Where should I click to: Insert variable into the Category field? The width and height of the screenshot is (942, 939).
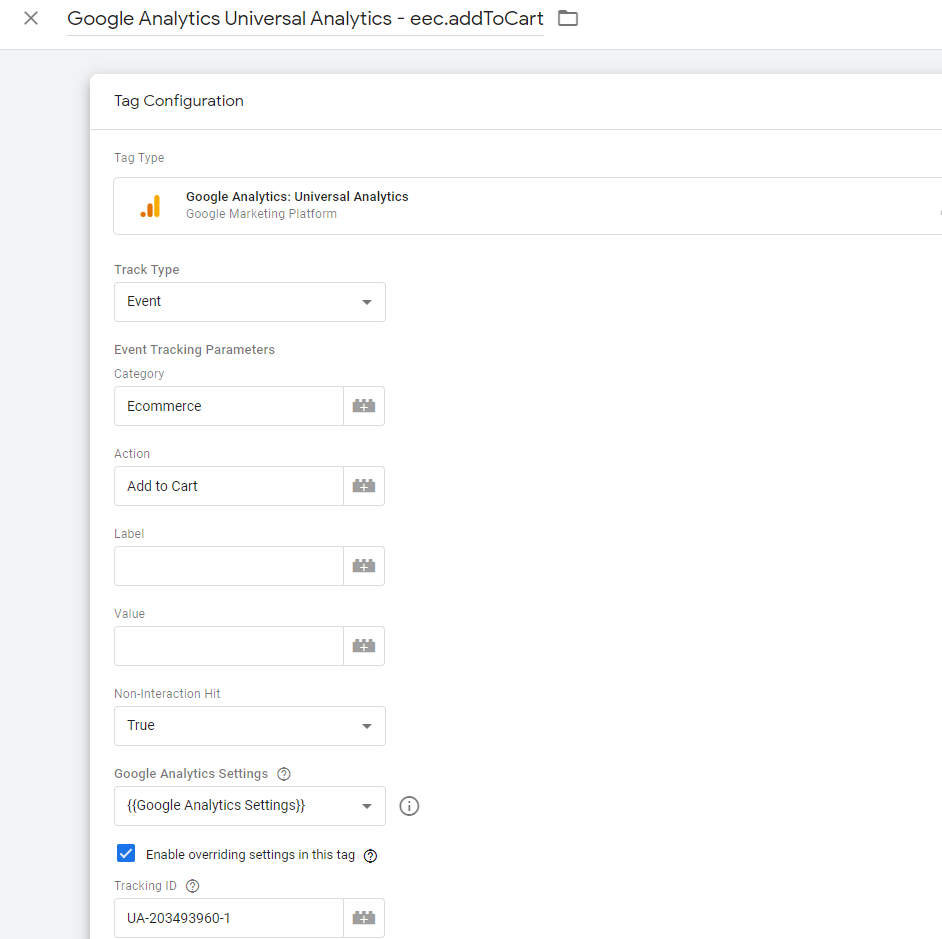(364, 406)
